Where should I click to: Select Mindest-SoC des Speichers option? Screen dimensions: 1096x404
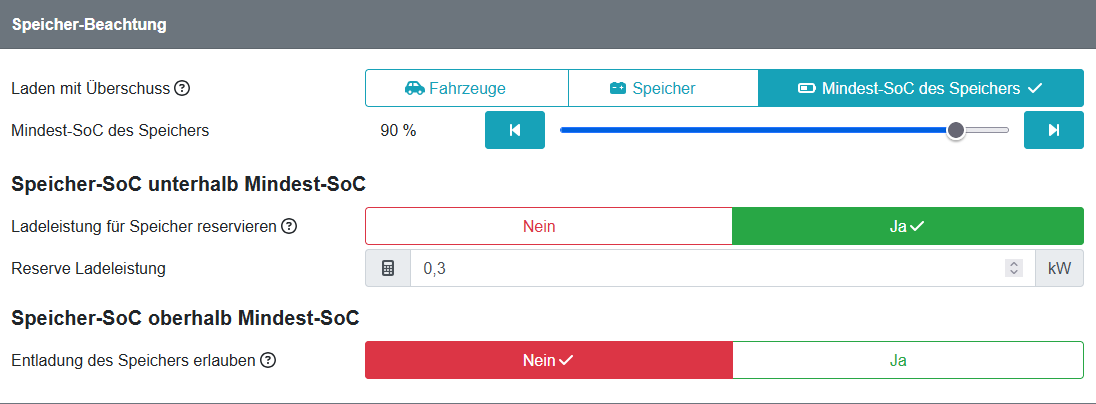921,88
